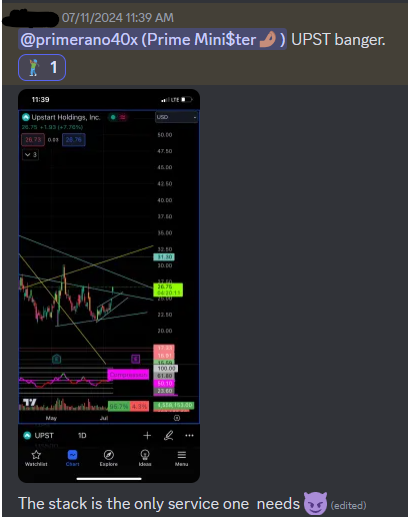Click the red 4.3% volume label
The width and height of the screenshot is (408, 517).
point(139,406)
